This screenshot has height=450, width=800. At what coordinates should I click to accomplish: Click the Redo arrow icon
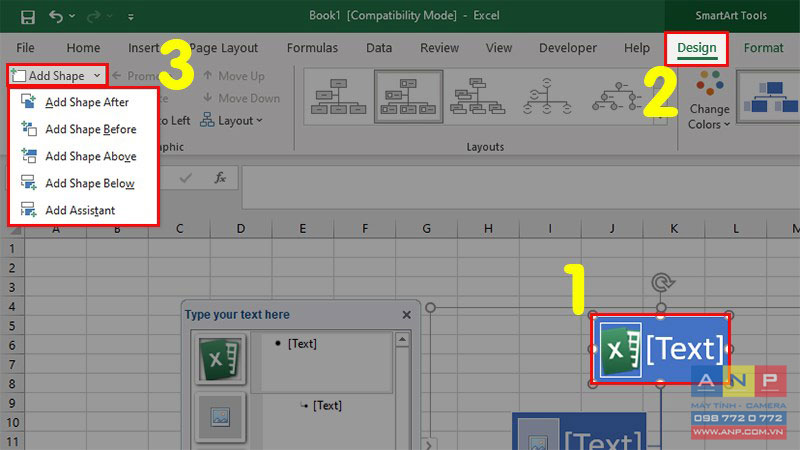[94, 17]
